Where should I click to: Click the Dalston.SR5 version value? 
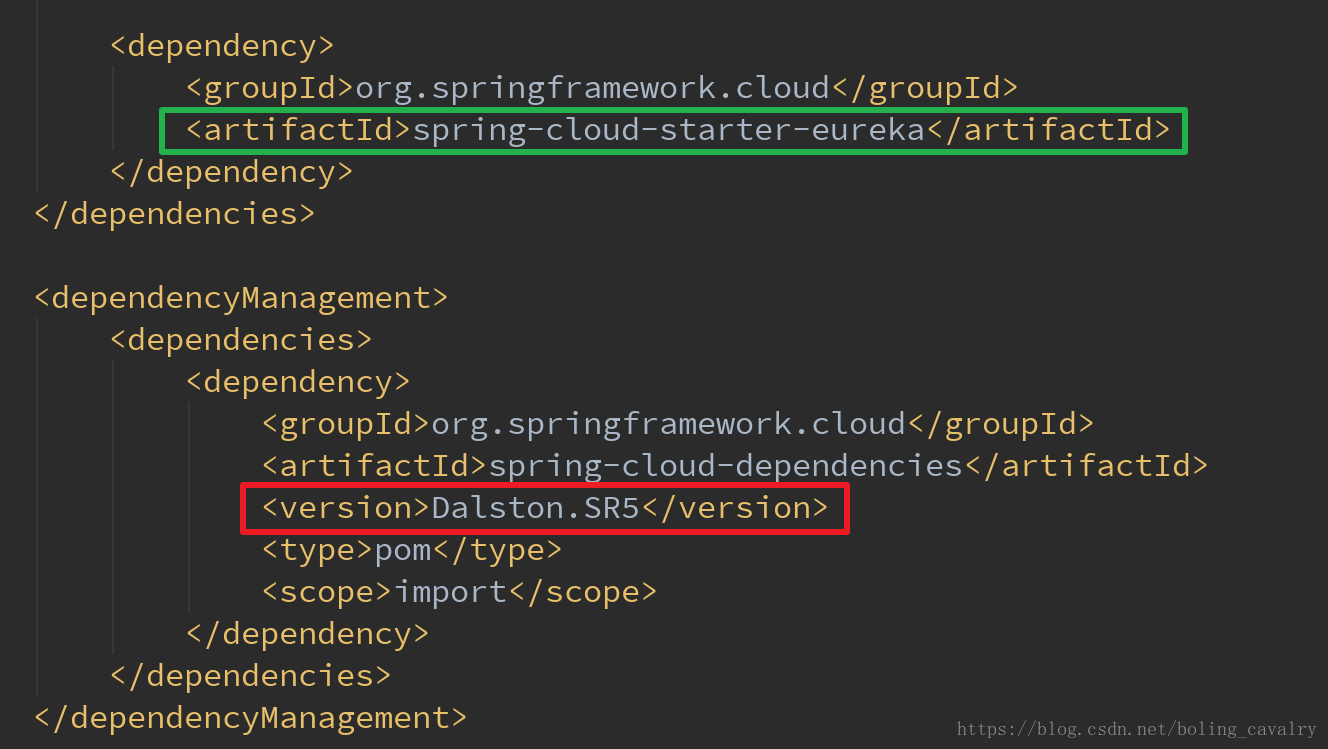pyautogui.click(x=535, y=508)
